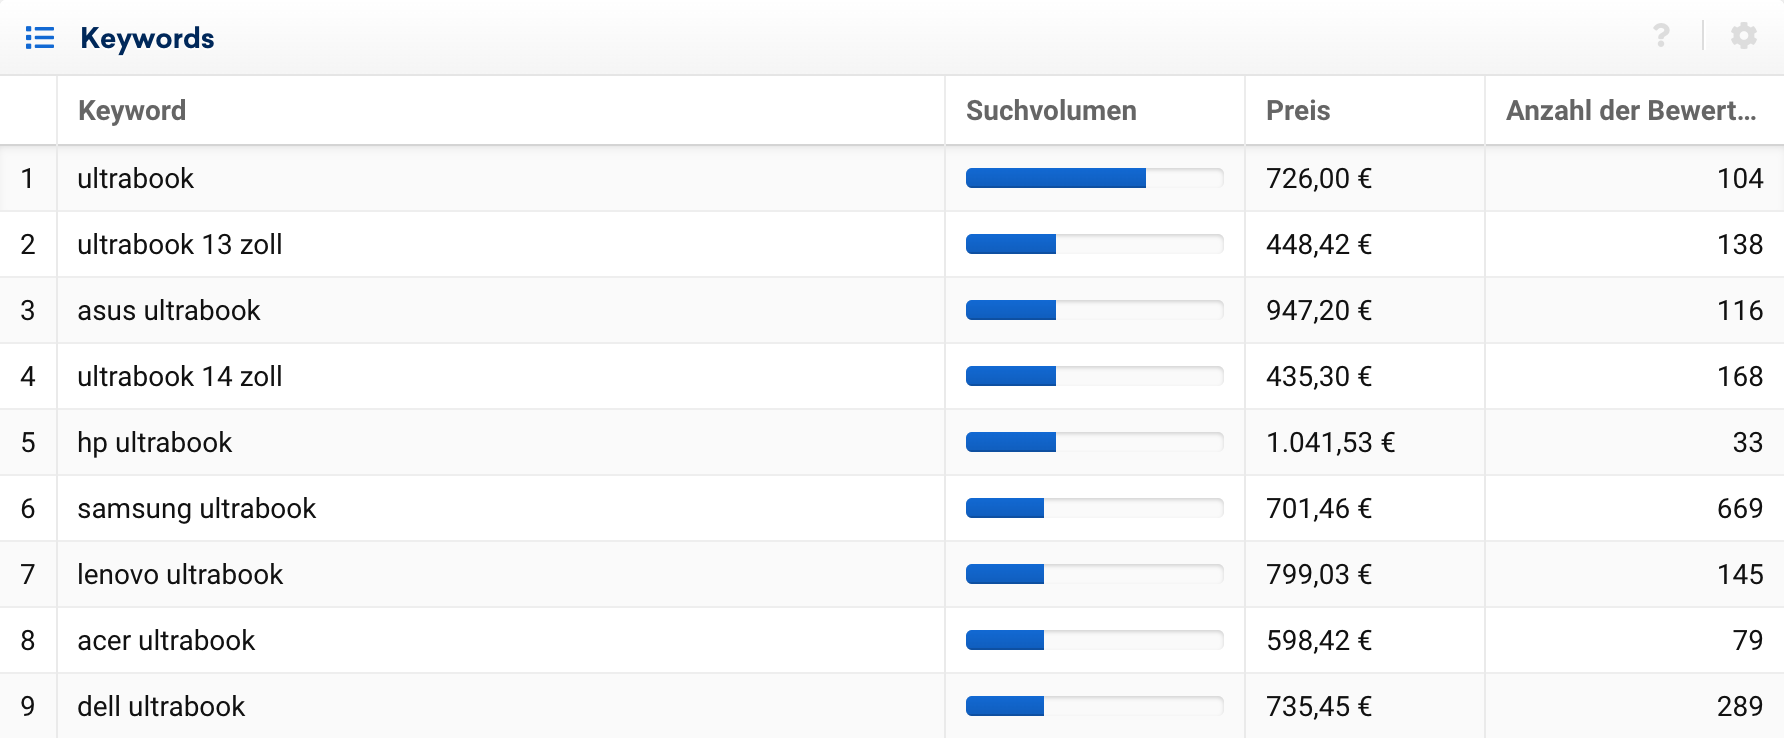The height and width of the screenshot is (738, 1784).
Task: Open the settings gear icon
Action: click(1744, 36)
